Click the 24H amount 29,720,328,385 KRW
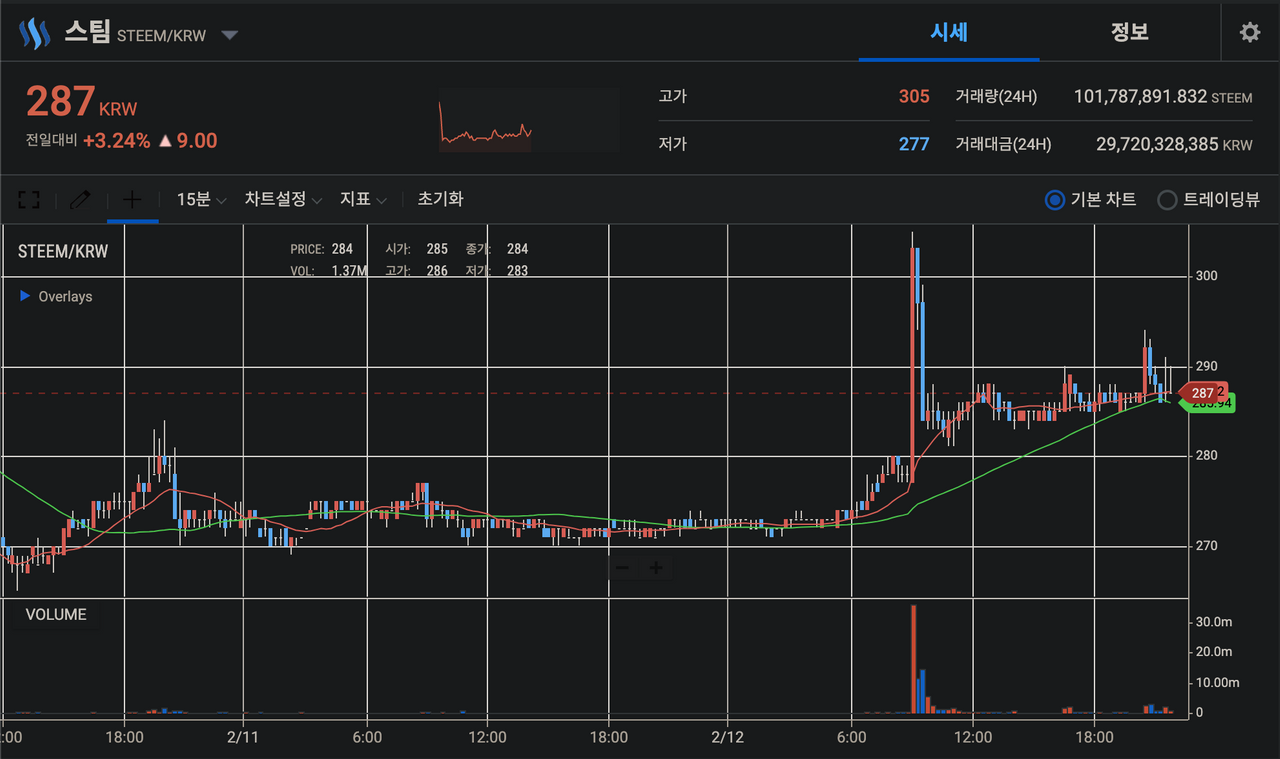 click(x=1174, y=144)
